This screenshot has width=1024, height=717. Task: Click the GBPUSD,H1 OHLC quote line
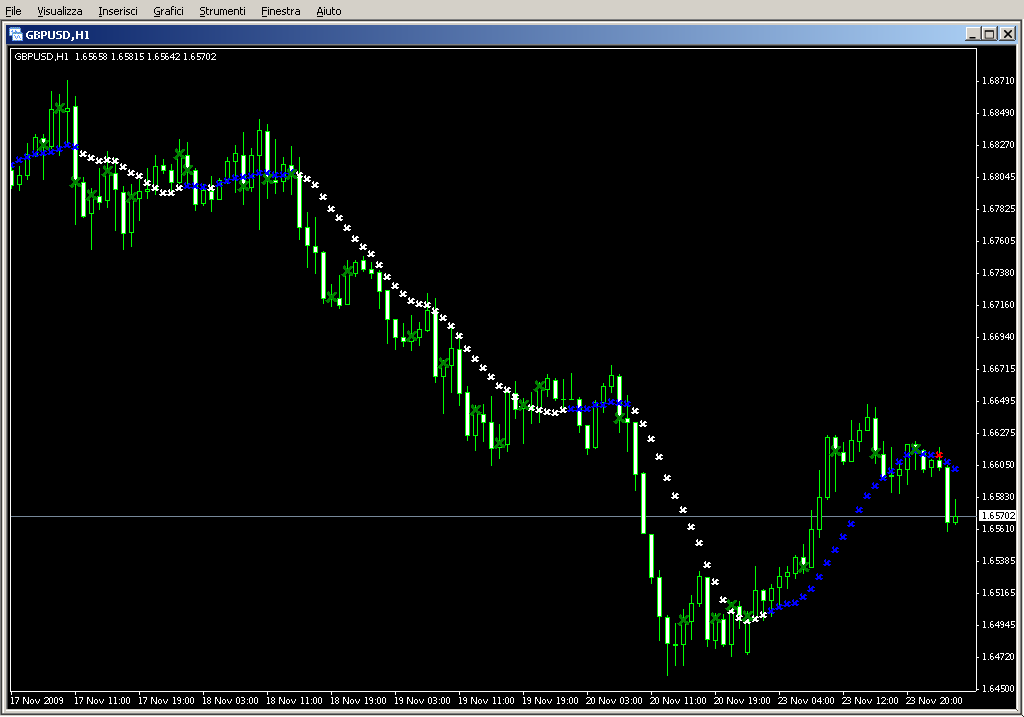click(116, 57)
